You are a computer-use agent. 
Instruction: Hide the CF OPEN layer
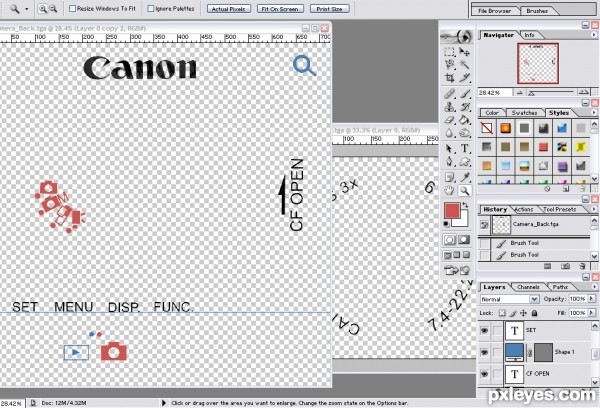(484, 374)
